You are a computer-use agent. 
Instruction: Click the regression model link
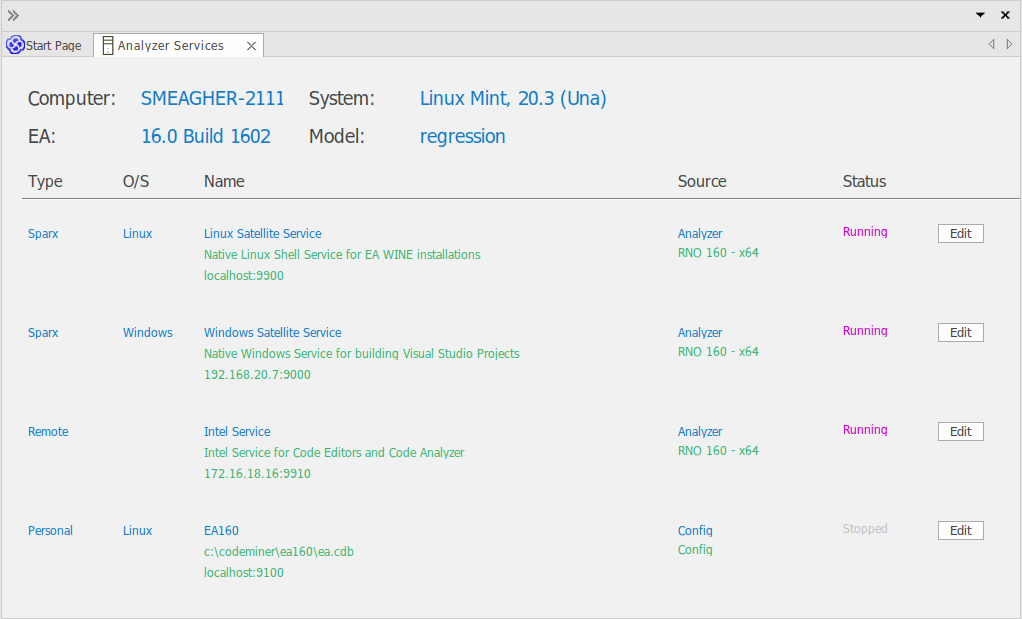(x=462, y=137)
